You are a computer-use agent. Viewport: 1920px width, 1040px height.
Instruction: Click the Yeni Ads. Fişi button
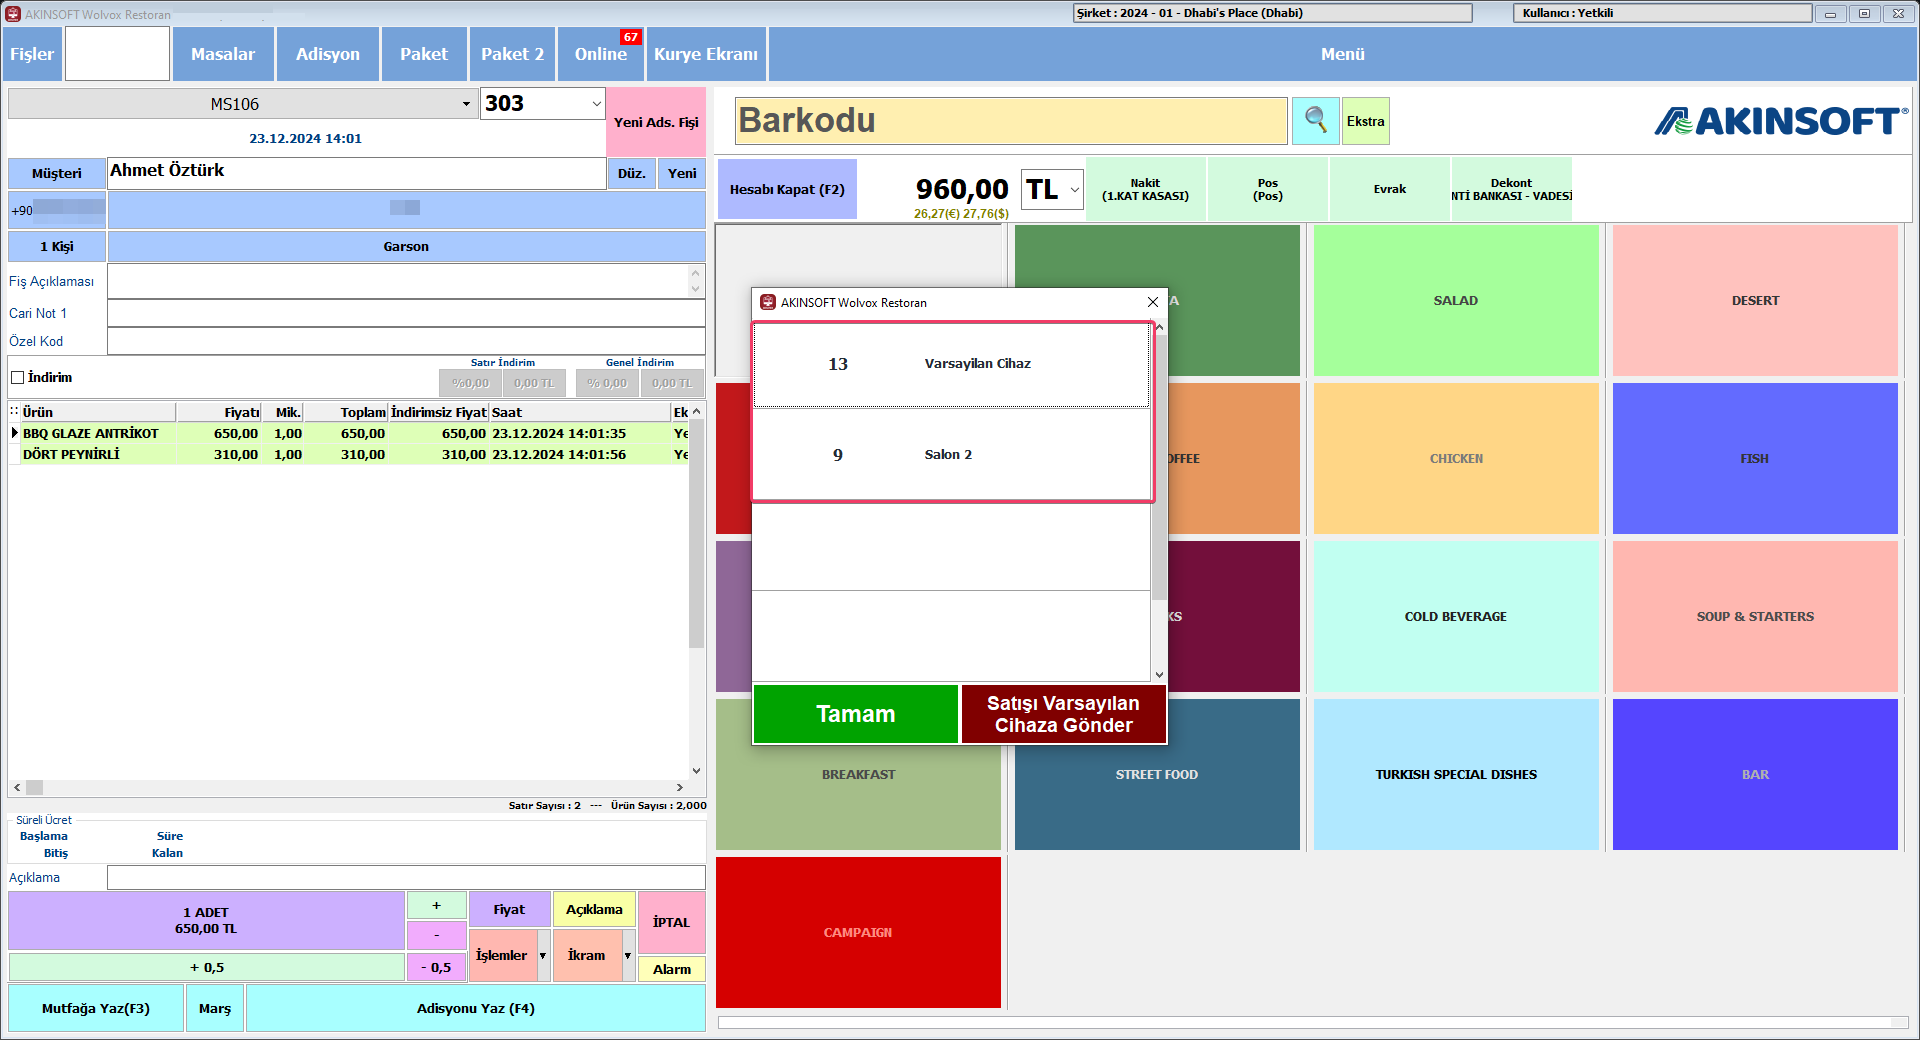coord(656,122)
